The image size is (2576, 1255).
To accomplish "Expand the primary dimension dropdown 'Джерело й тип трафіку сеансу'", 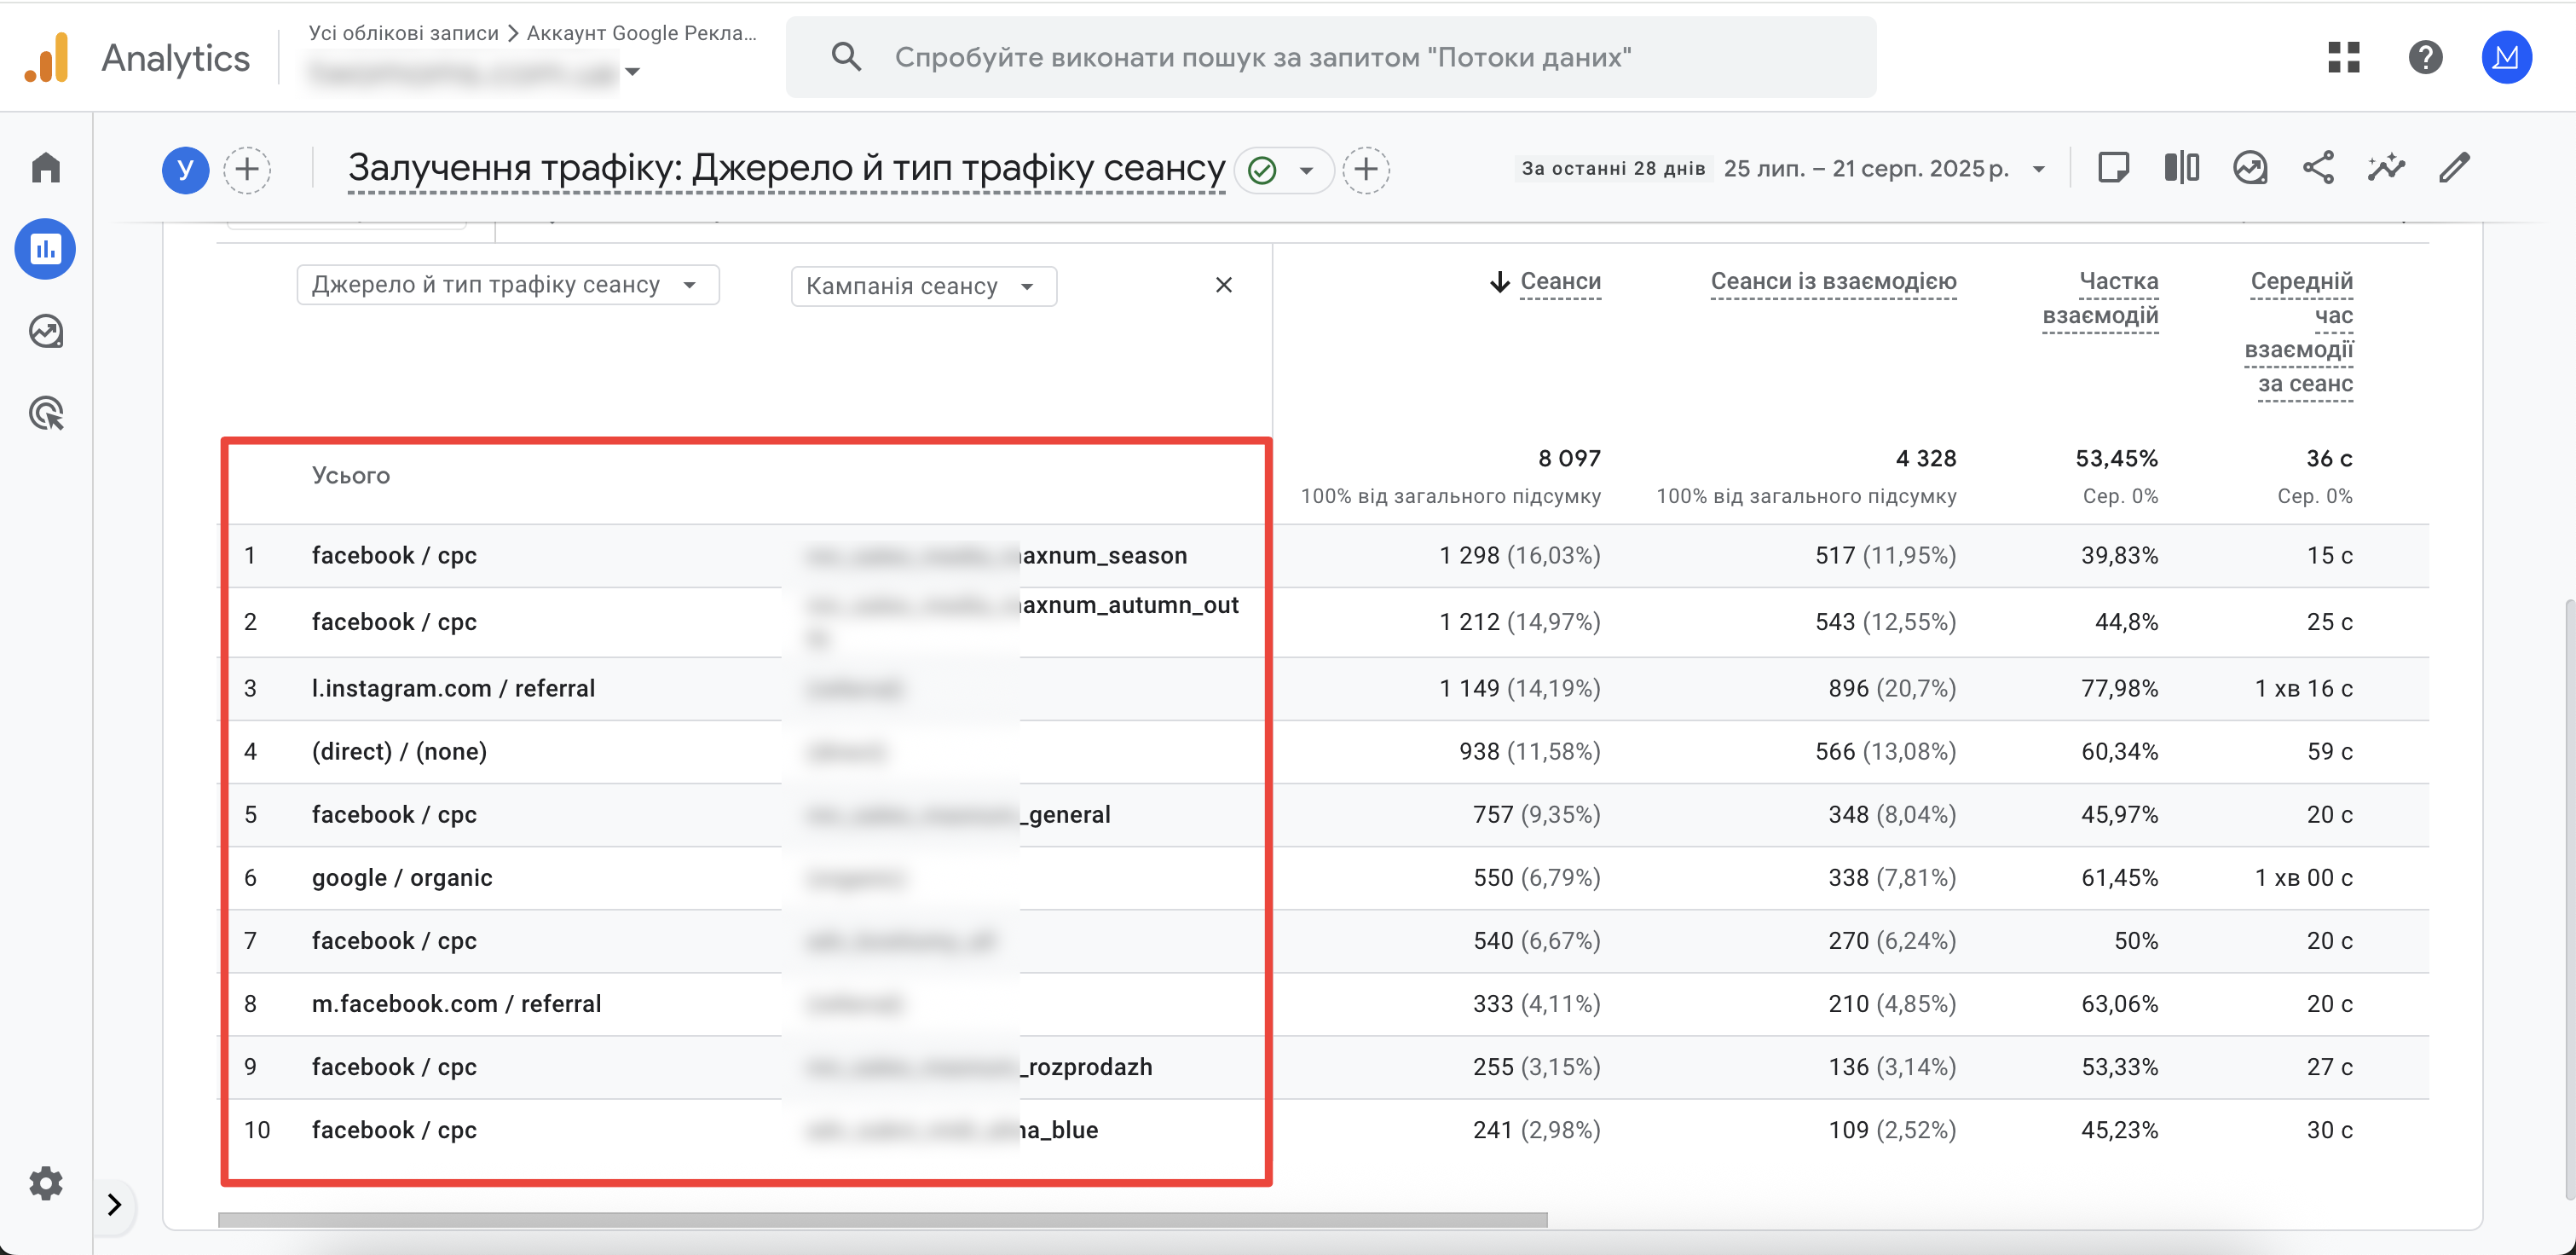I will tap(508, 285).
